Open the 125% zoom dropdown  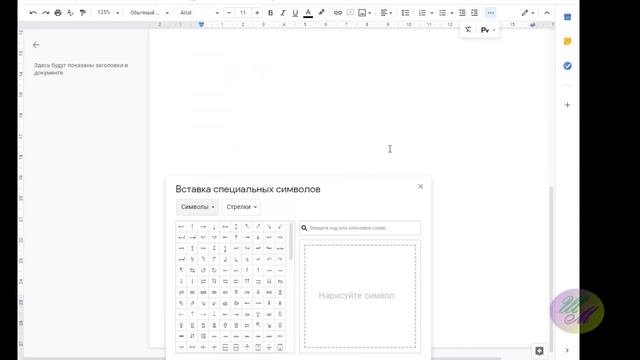pos(108,13)
